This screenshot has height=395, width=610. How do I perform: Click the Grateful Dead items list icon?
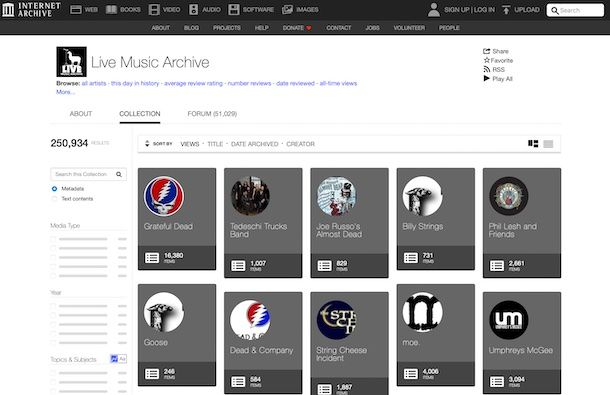click(152, 258)
